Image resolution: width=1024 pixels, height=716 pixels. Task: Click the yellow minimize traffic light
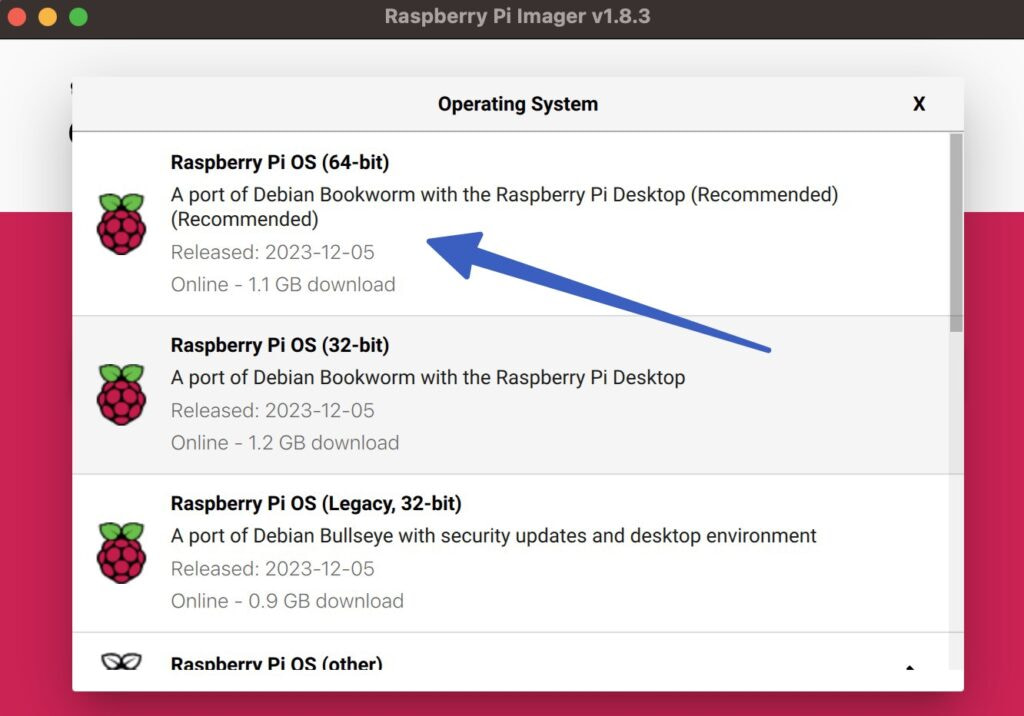pyautogui.click(x=45, y=16)
